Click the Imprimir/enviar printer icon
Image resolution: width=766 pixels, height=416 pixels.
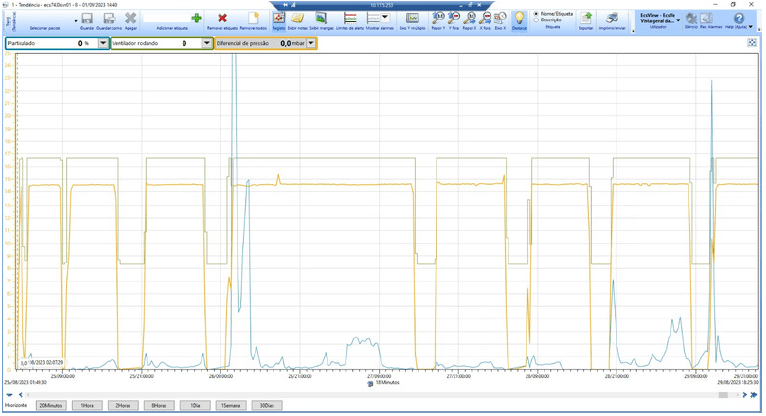[x=612, y=18]
